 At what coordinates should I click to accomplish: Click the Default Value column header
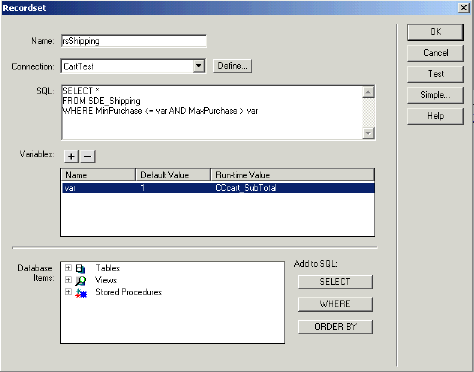[x=173, y=175]
